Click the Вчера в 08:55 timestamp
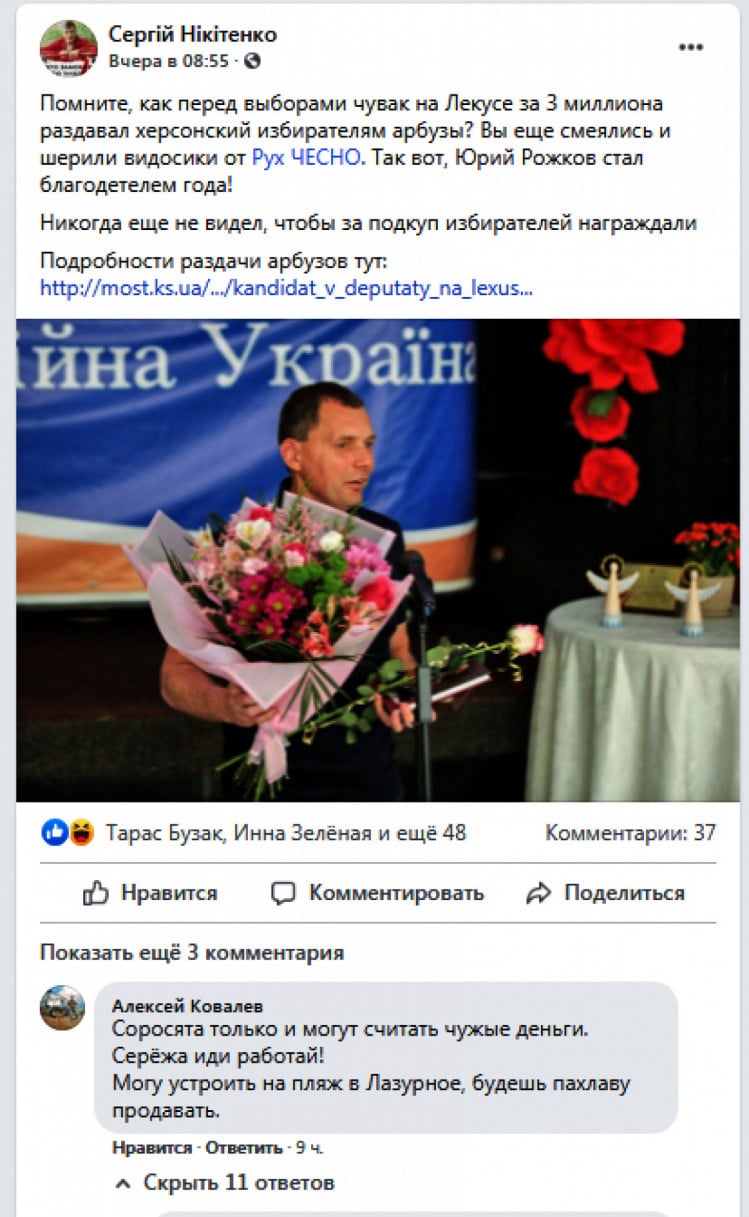Screen dimensions: 749x1217 [169, 61]
